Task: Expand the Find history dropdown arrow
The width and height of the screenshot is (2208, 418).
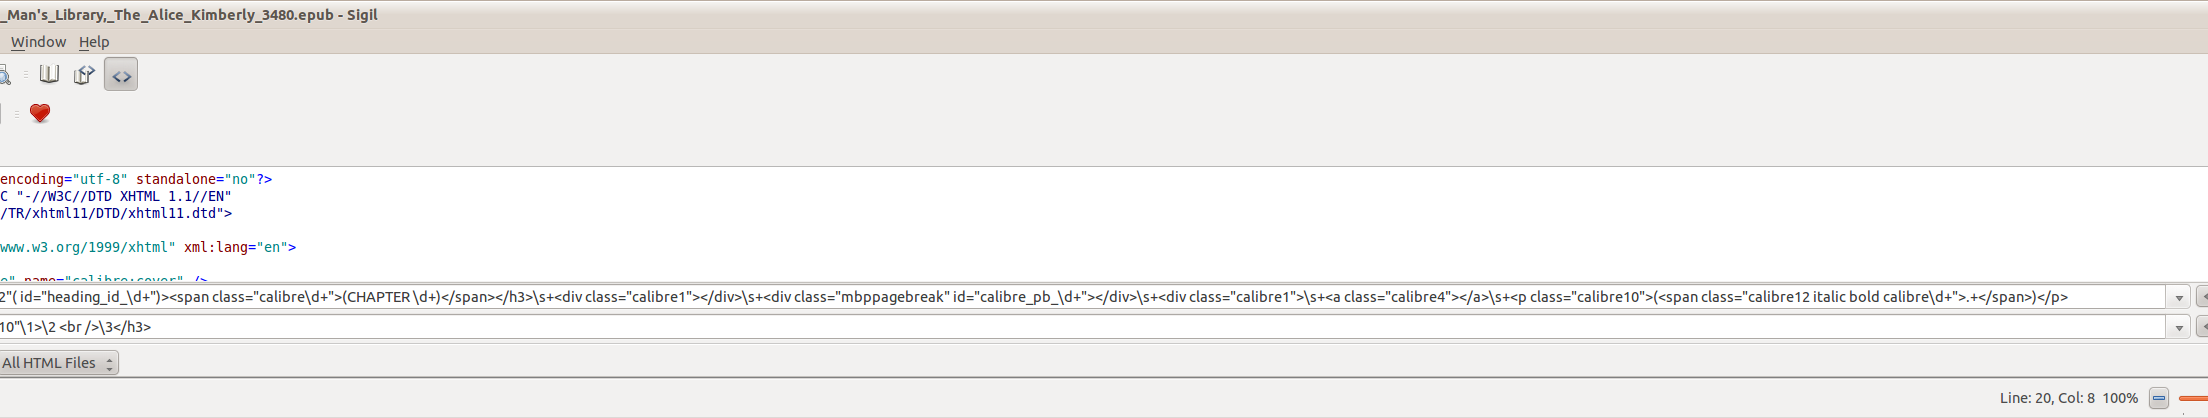Action: (2179, 298)
